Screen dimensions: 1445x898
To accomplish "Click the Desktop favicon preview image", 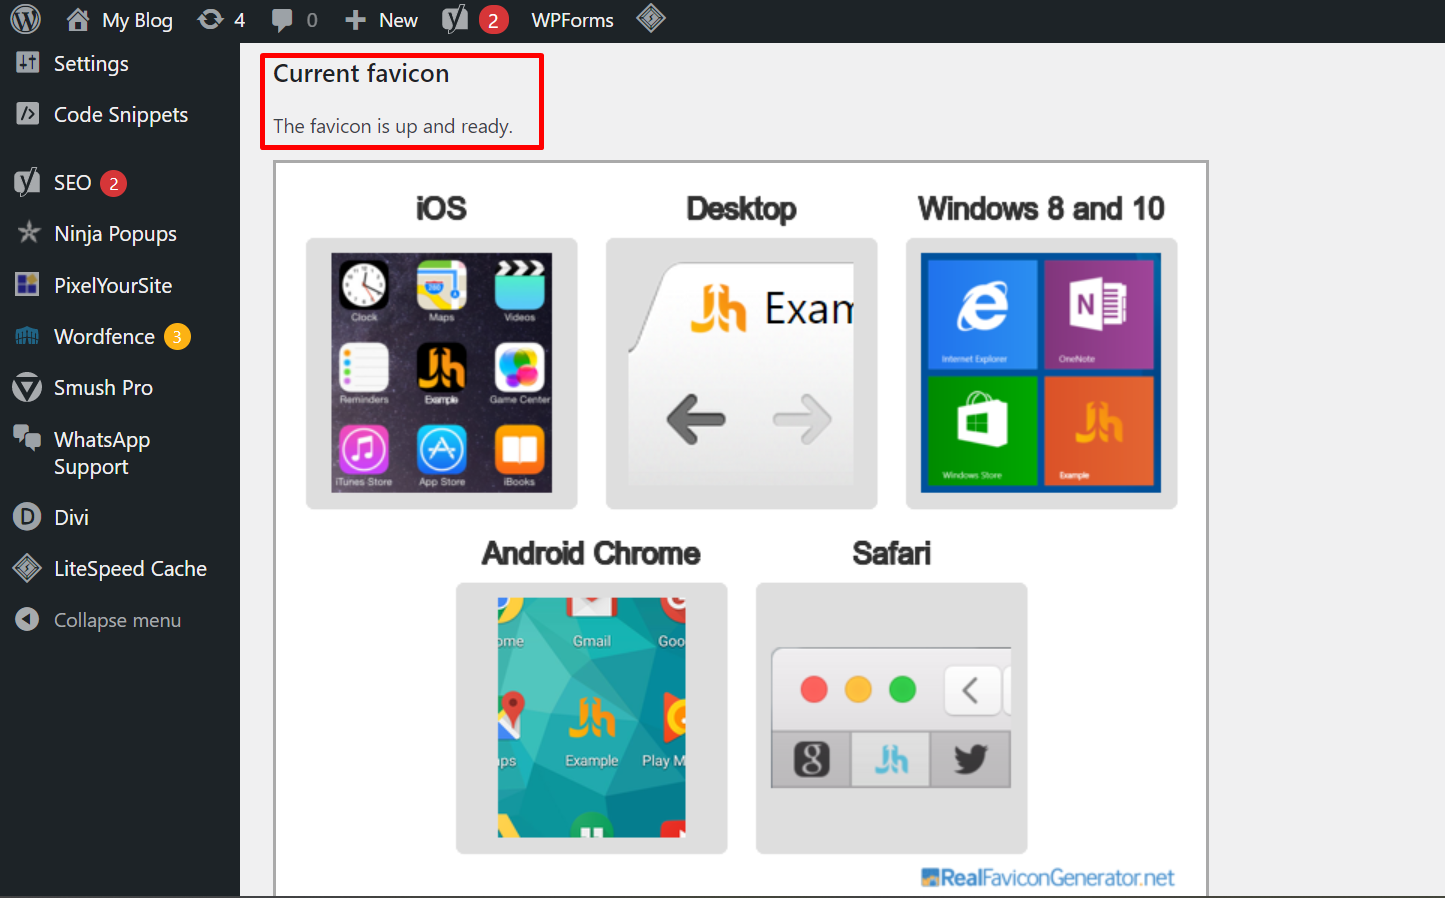I will click(741, 373).
